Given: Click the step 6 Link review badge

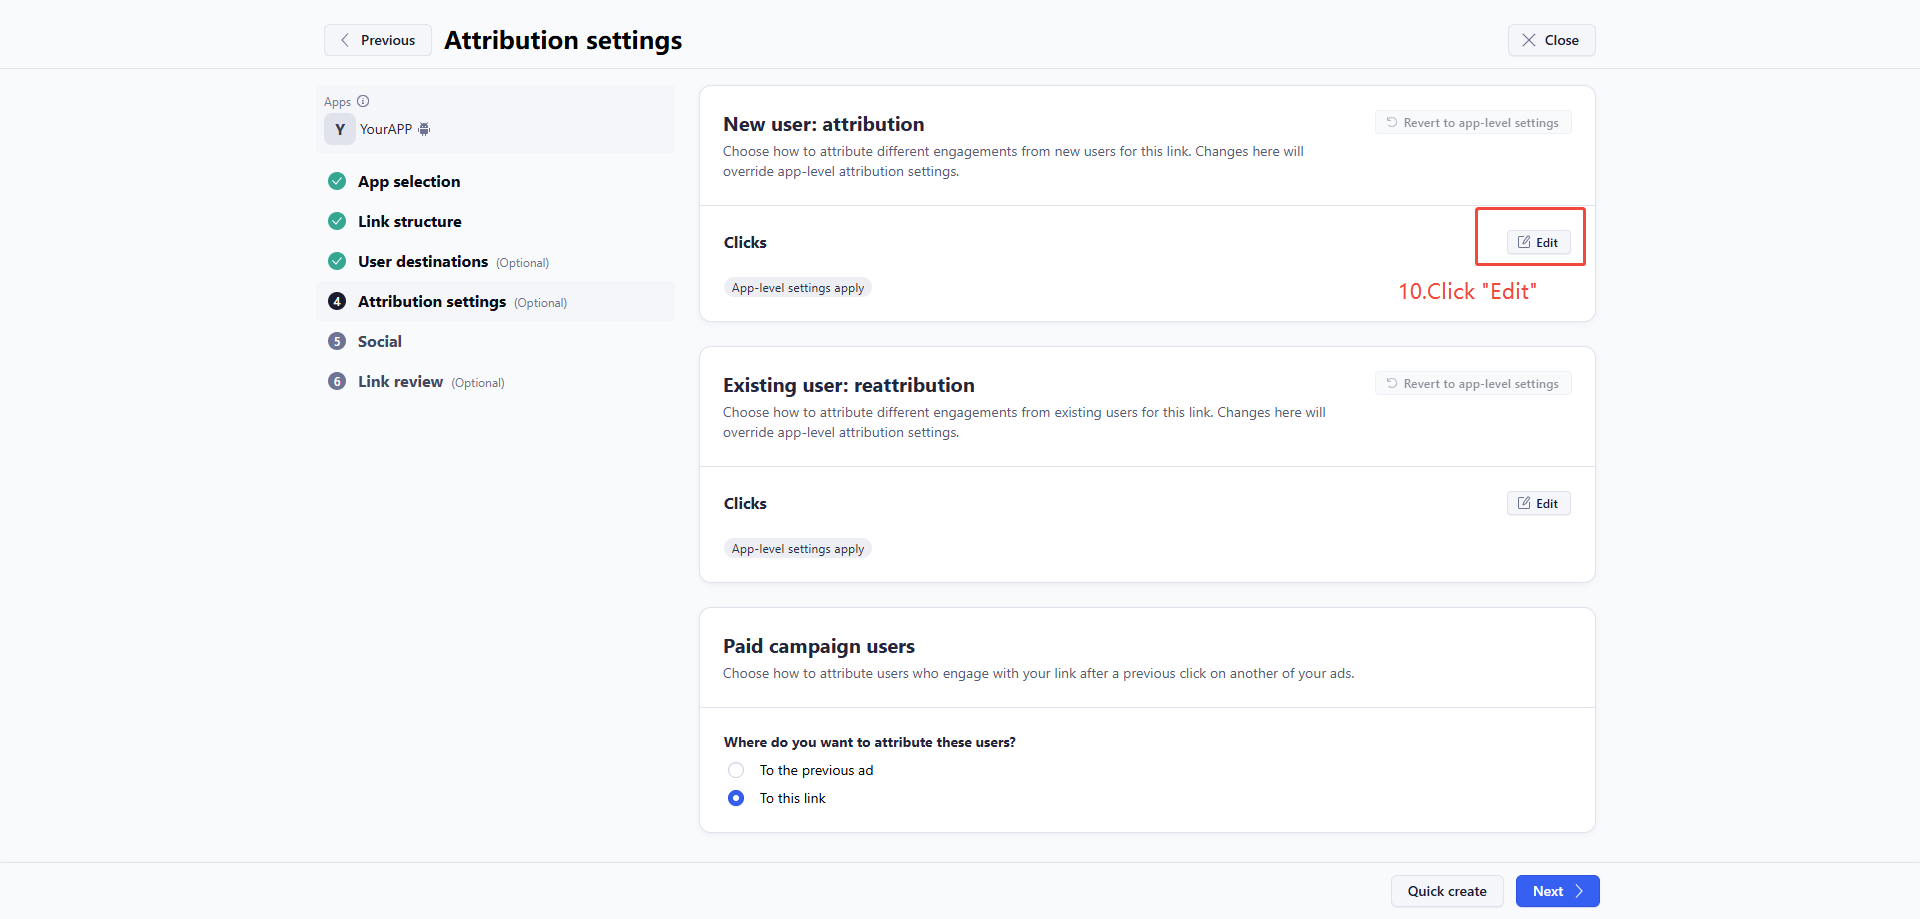Looking at the screenshot, I should 337,381.
